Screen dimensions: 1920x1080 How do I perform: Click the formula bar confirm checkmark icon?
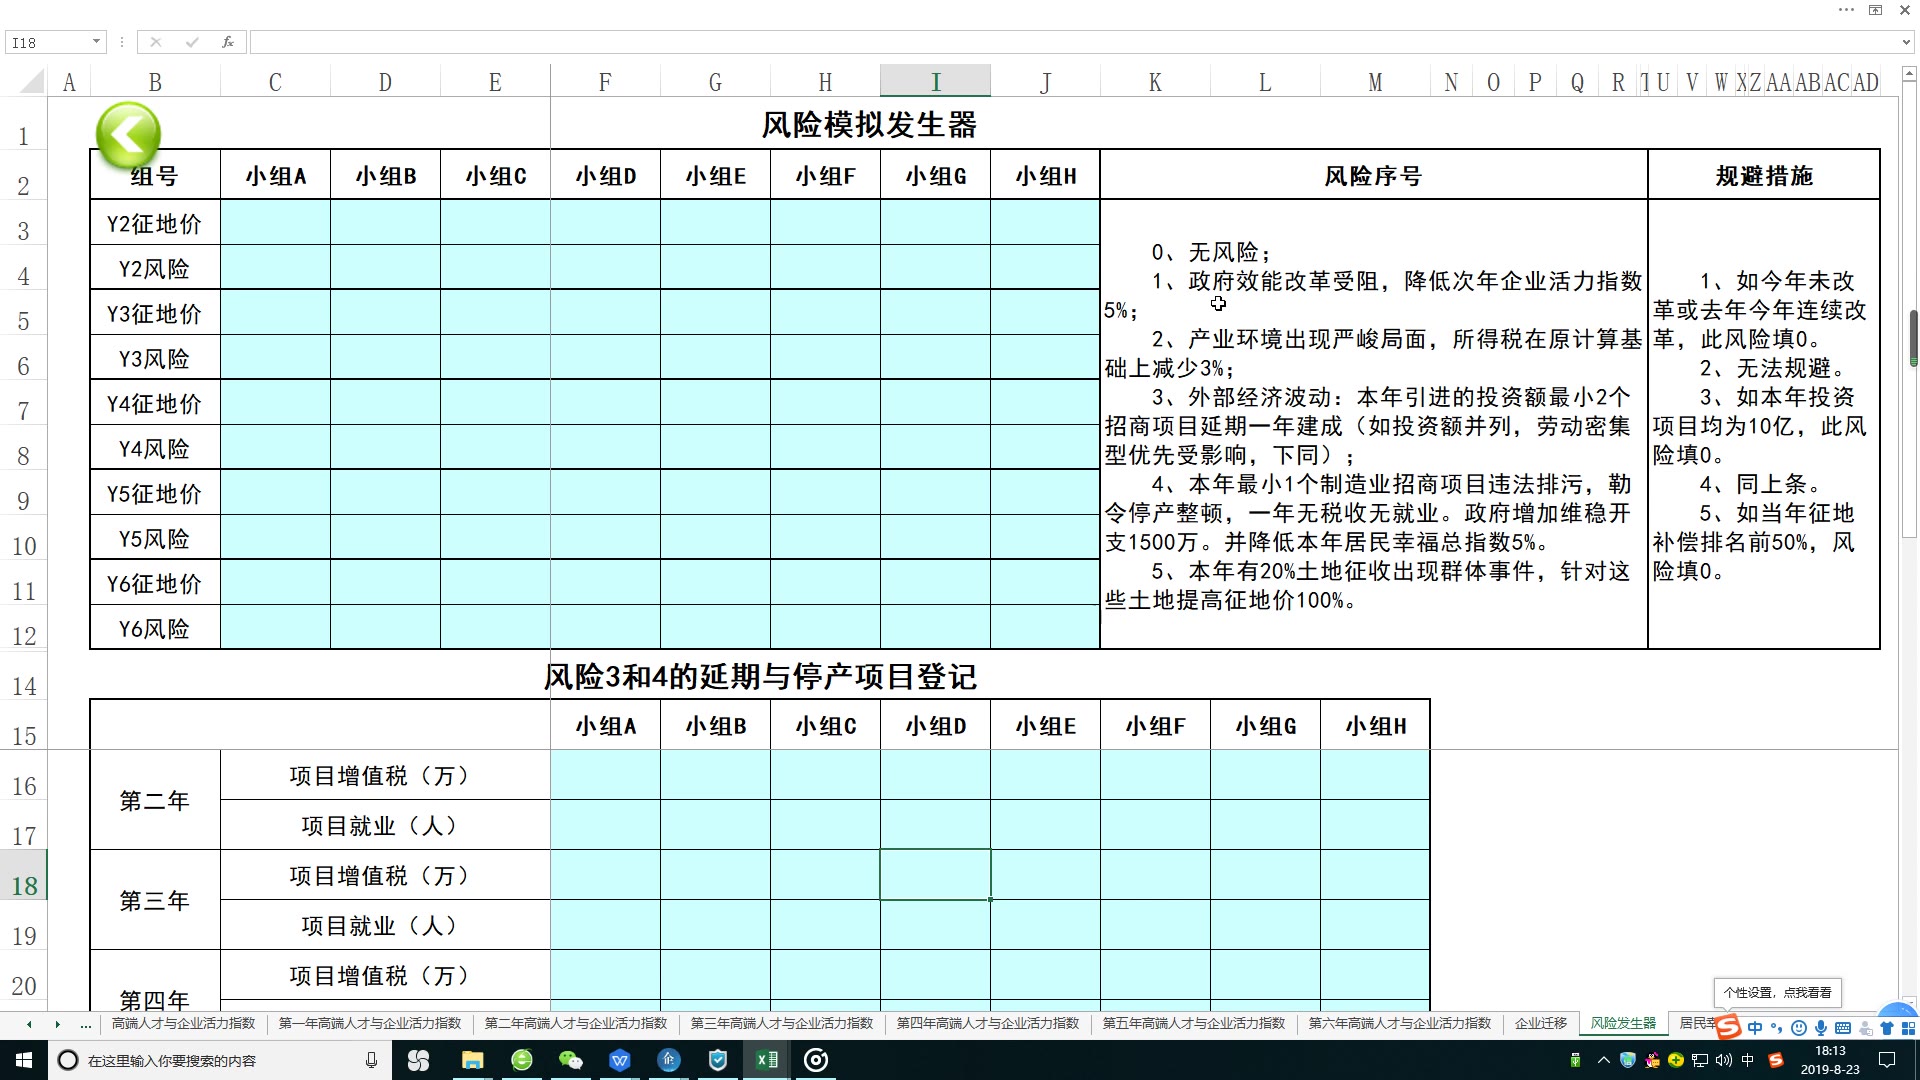pyautogui.click(x=191, y=42)
